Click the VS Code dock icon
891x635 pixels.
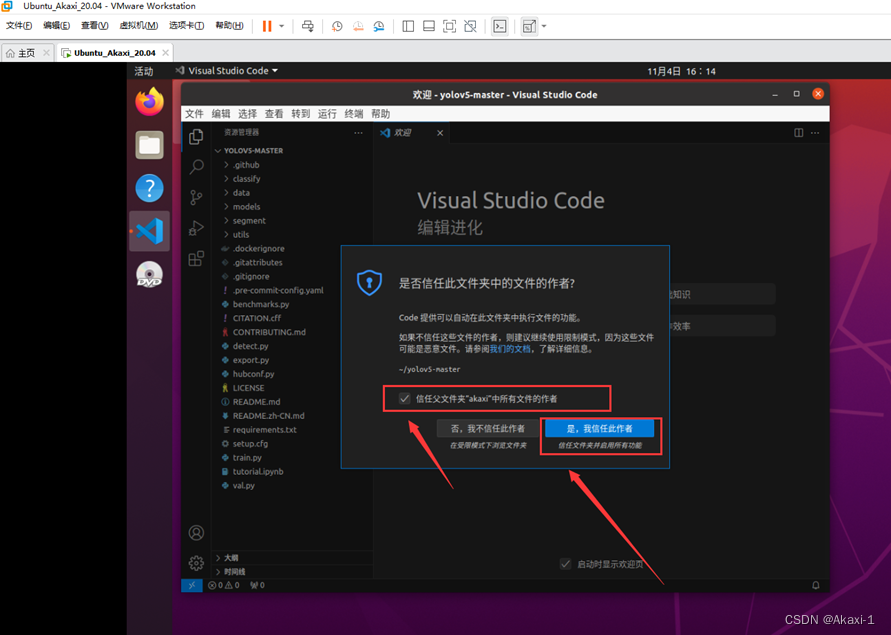[149, 231]
